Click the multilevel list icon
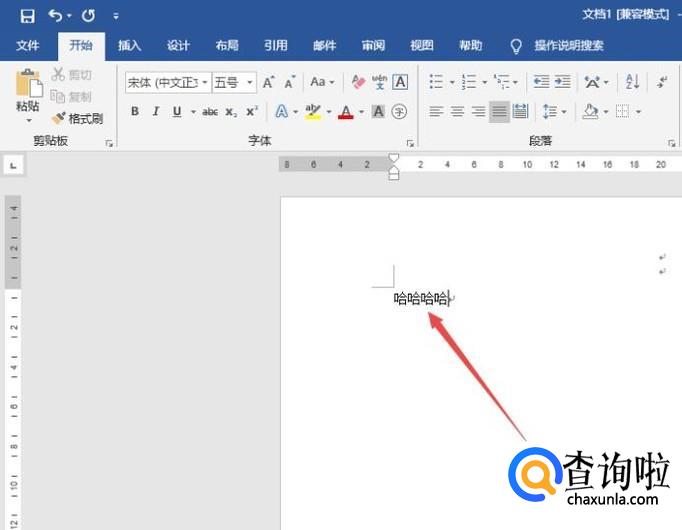Screen dimensions: 682x530 [x=501, y=82]
